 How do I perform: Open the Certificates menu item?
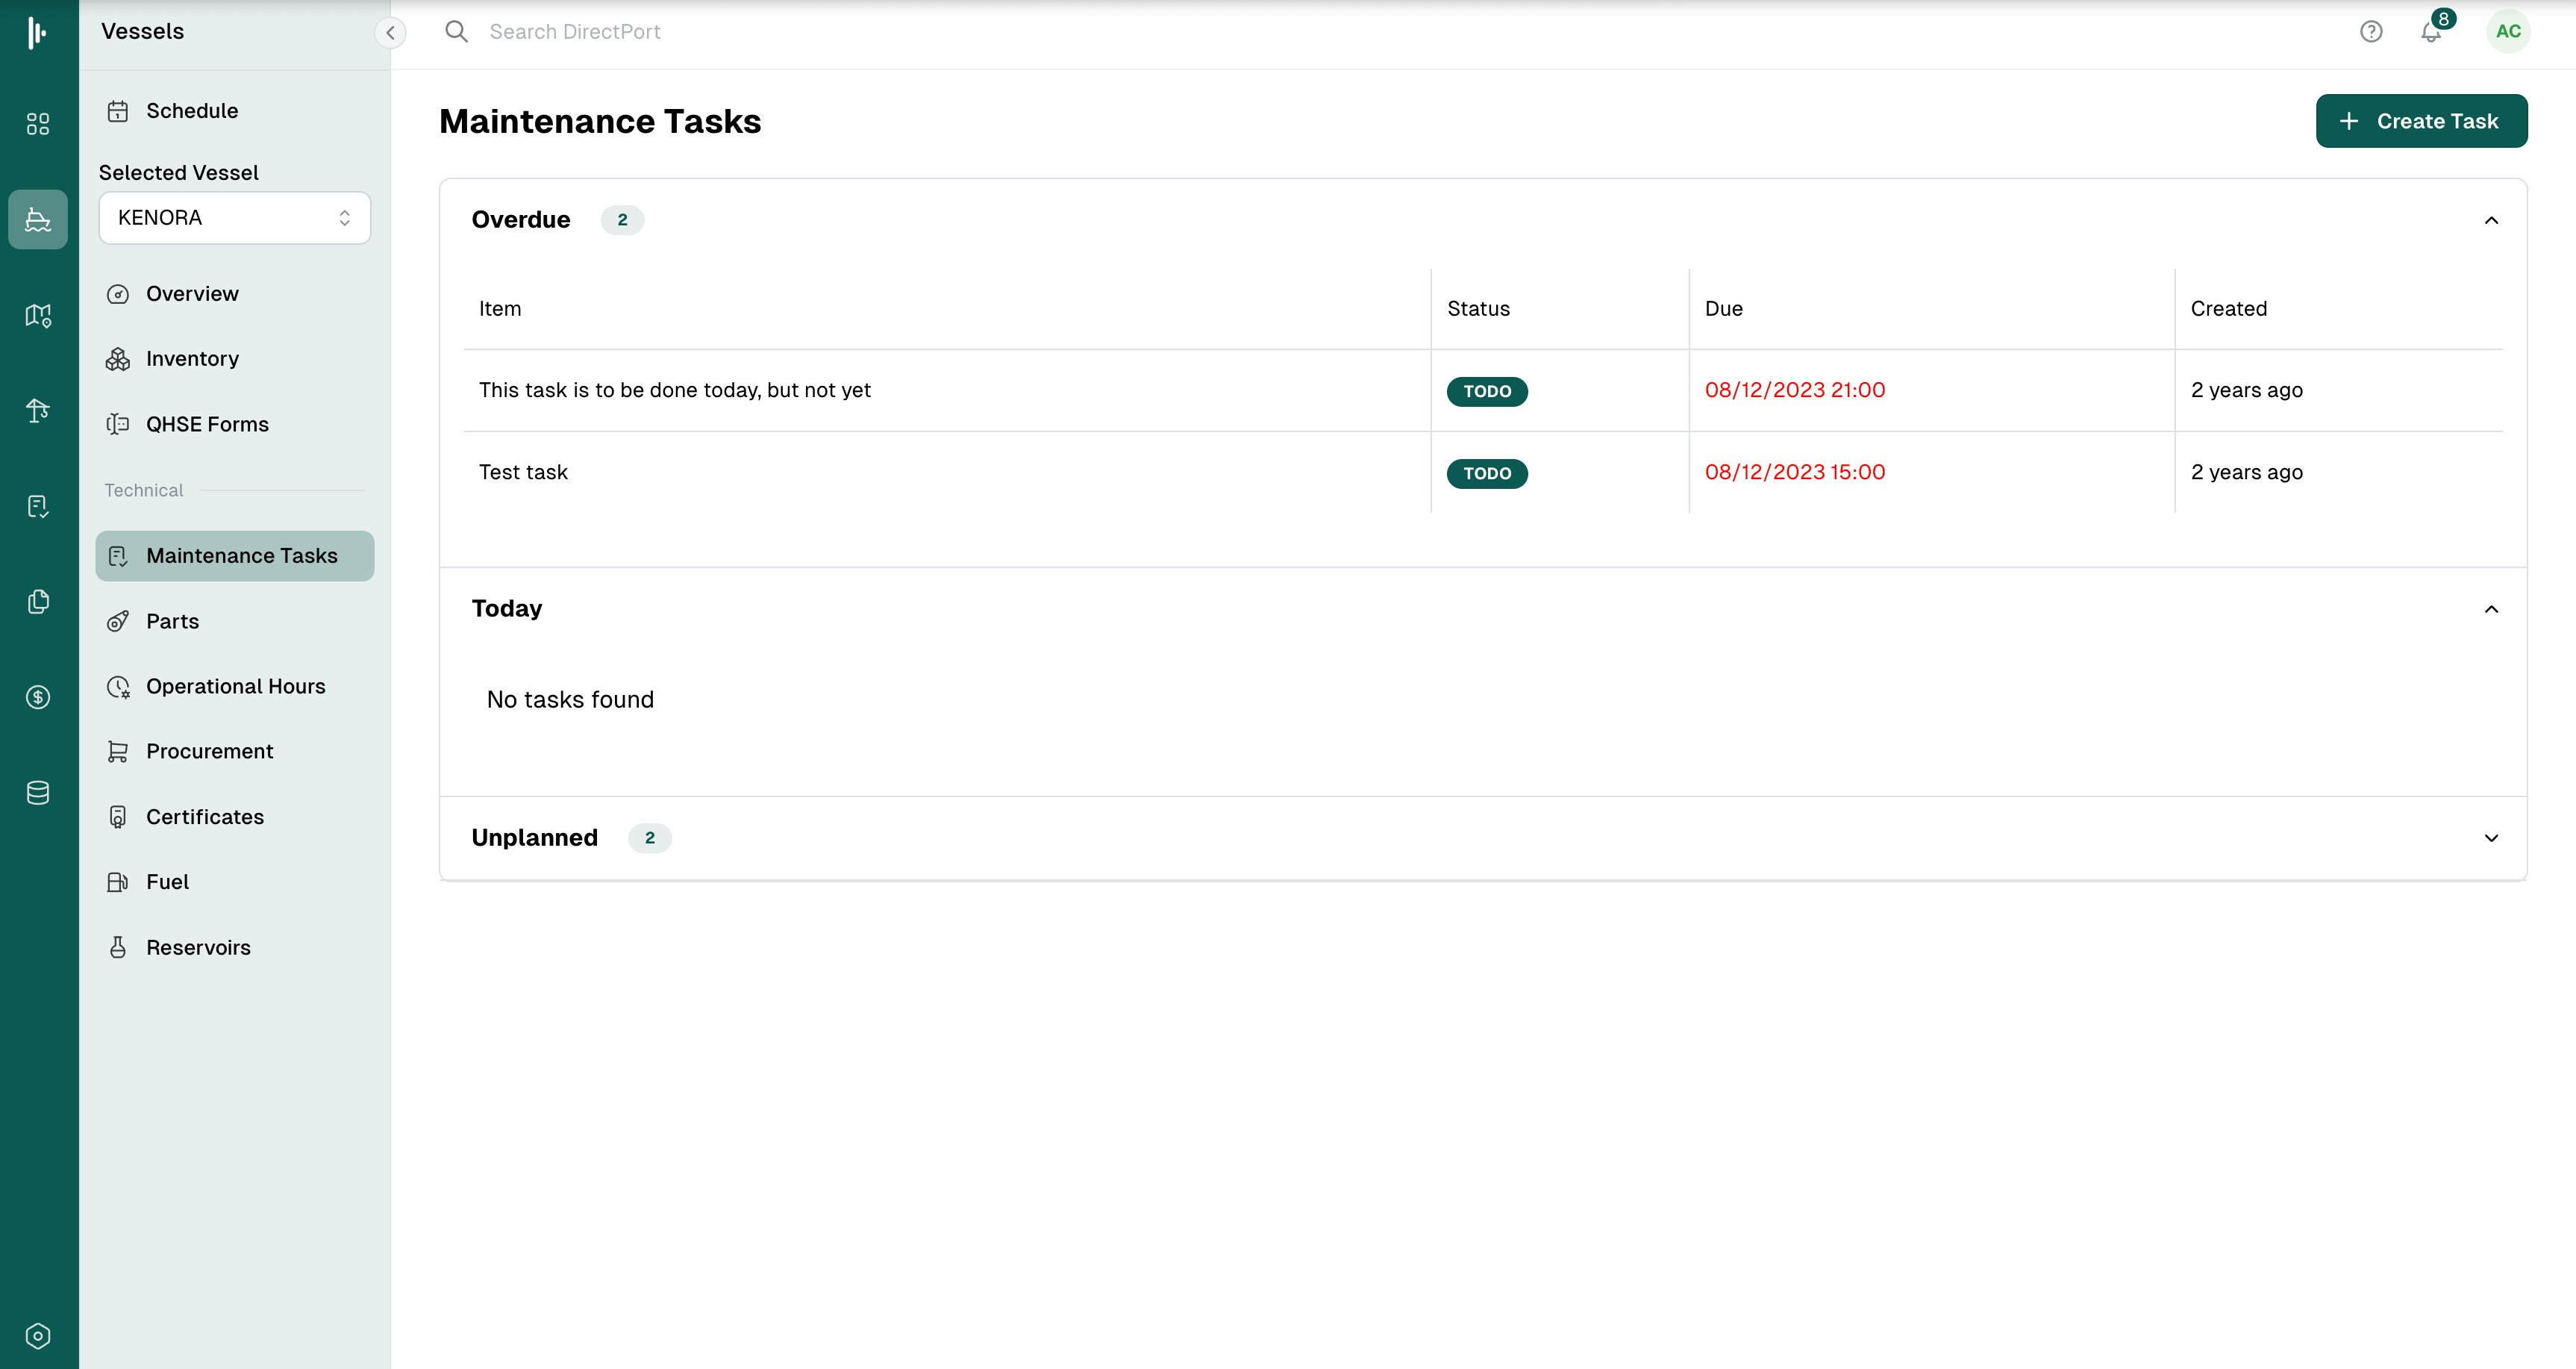204,817
